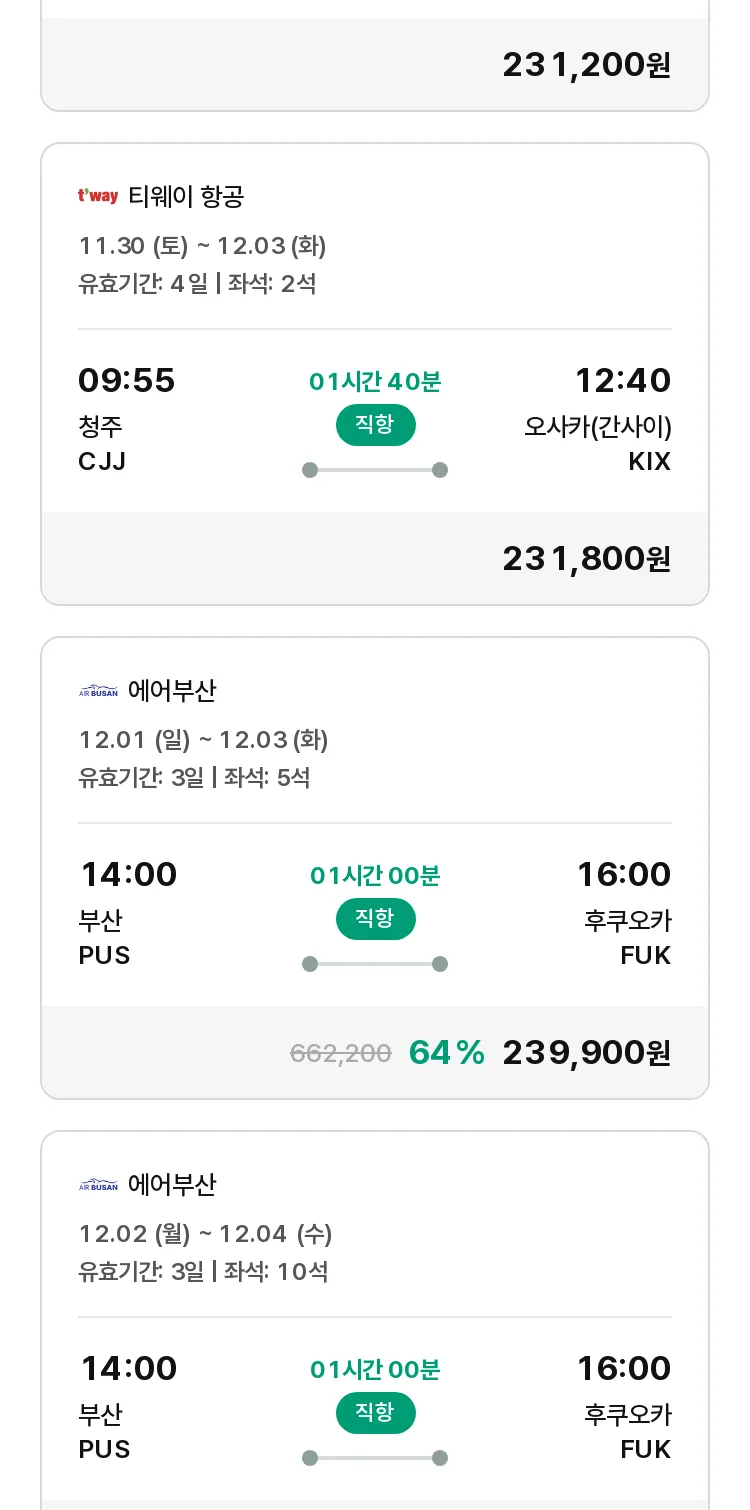This screenshot has height=1510, width=750.
Task: Click 오사카(간사이) arrival destination
Action: (597, 427)
